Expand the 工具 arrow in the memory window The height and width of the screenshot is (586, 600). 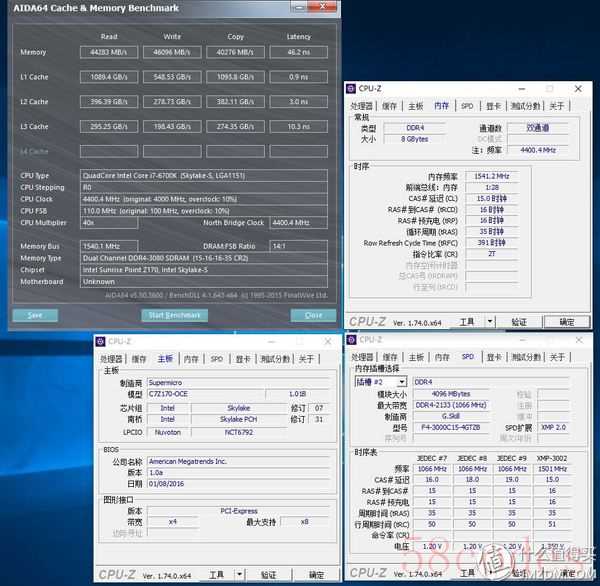pos(491,322)
